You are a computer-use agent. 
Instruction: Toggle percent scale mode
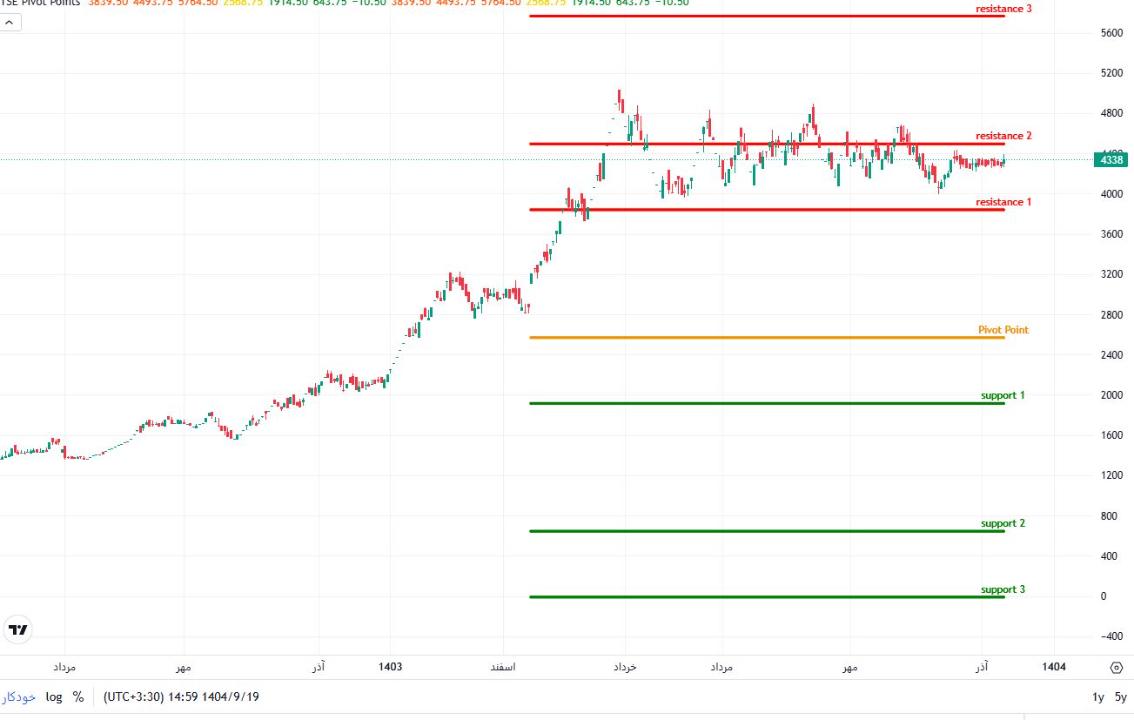pyautogui.click(x=78, y=696)
